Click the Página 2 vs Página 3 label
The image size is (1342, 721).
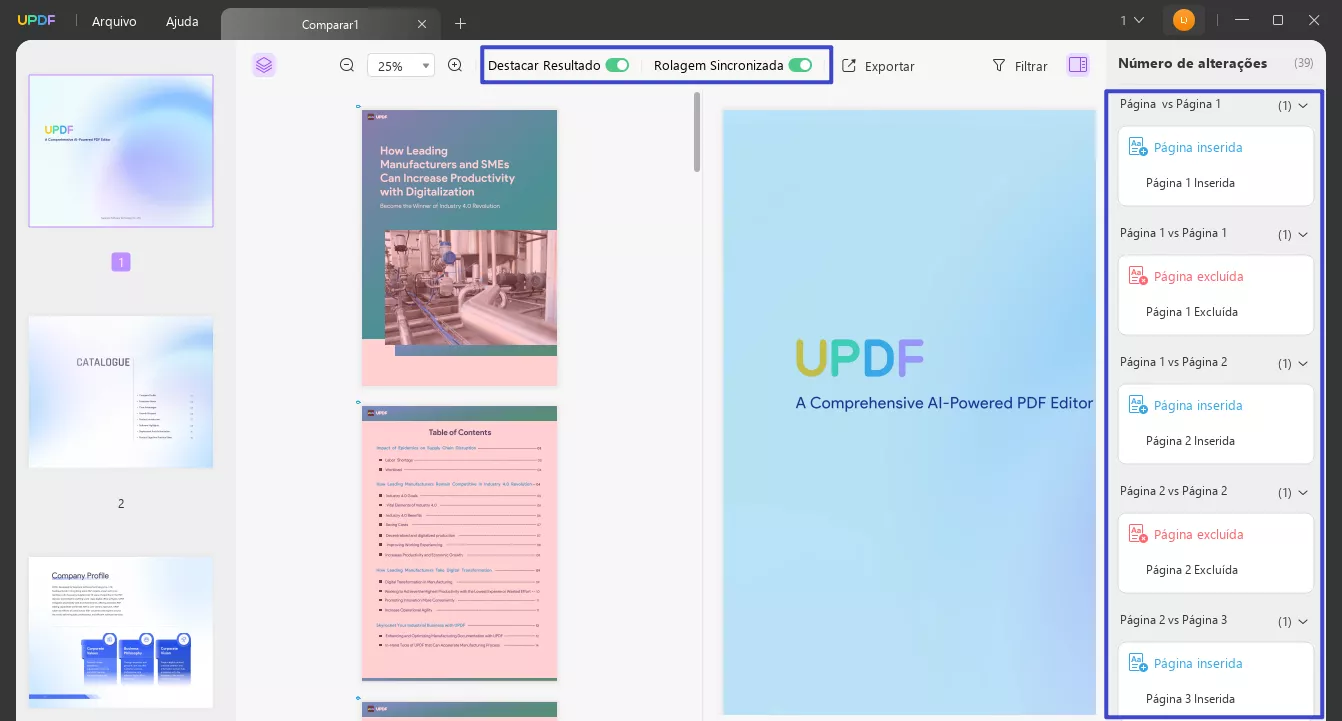[x=1173, y=620]
